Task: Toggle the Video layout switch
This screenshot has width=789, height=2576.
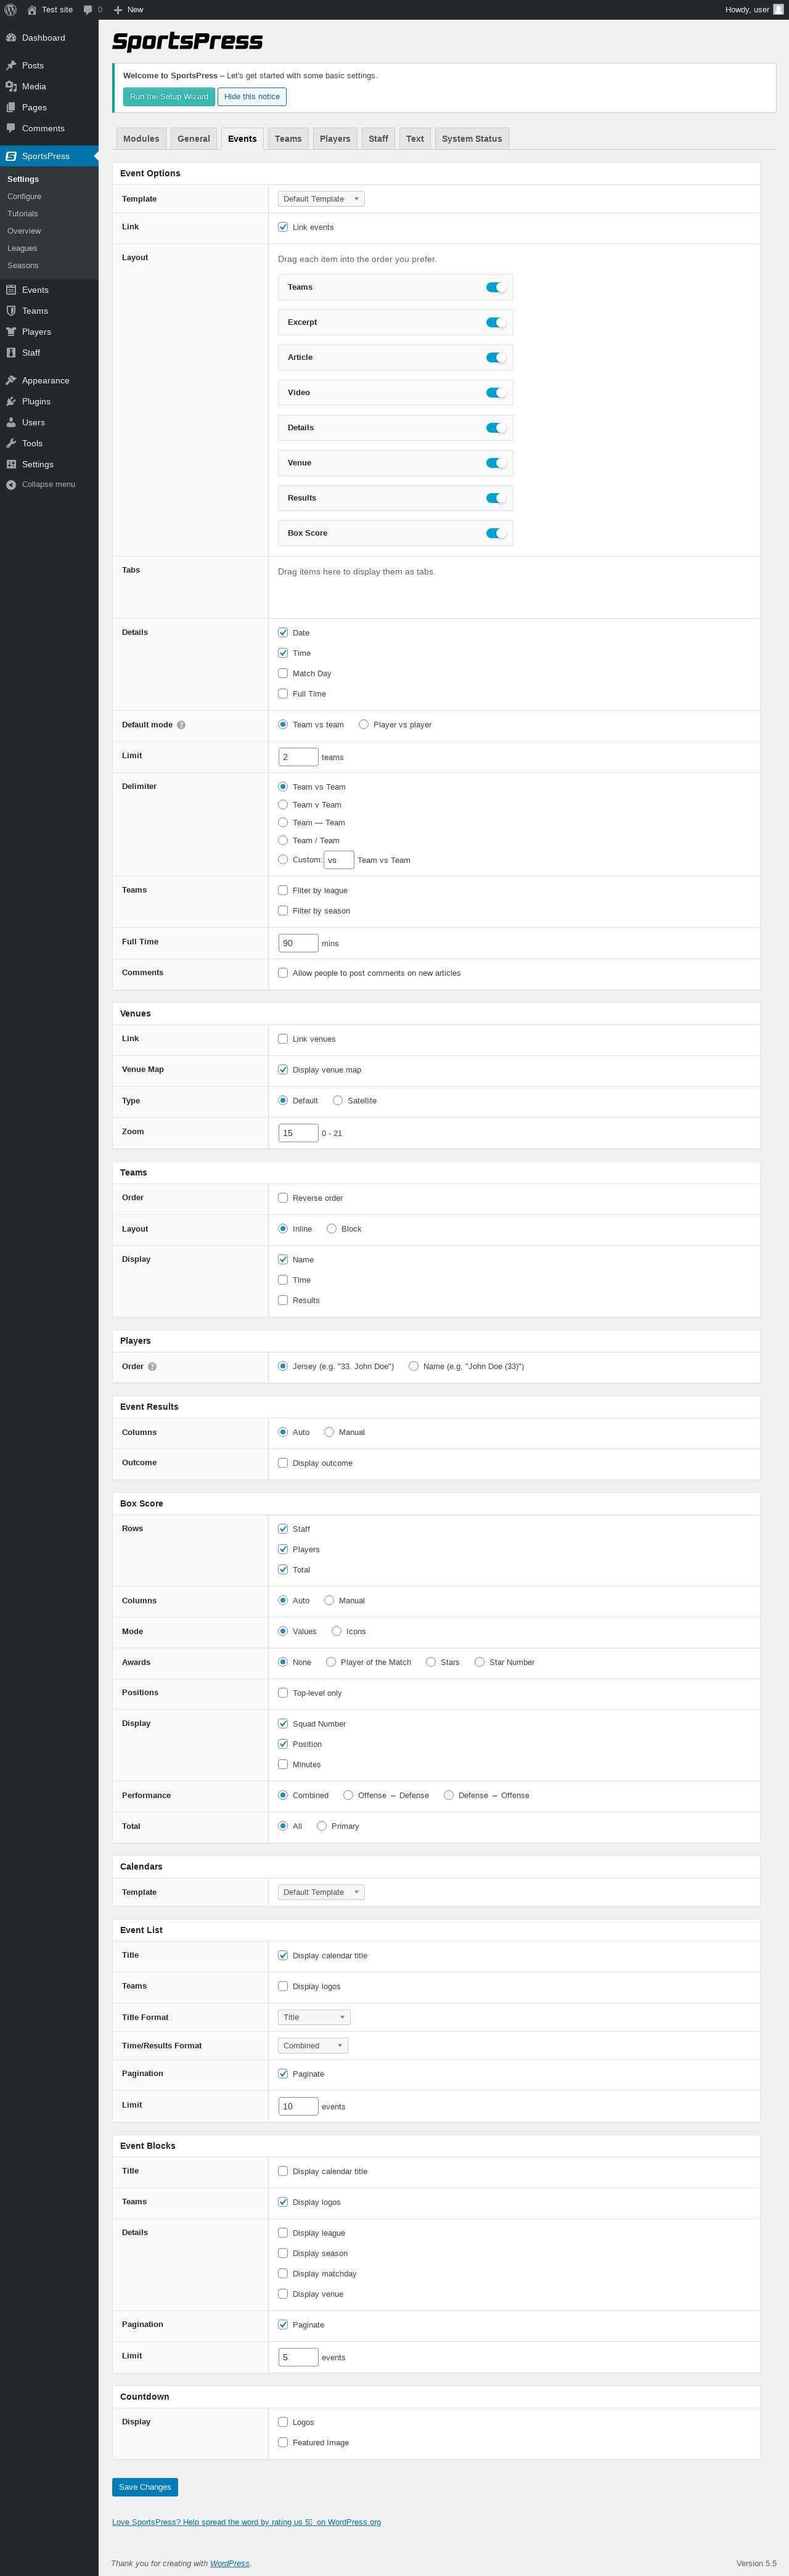Action: 496,393
